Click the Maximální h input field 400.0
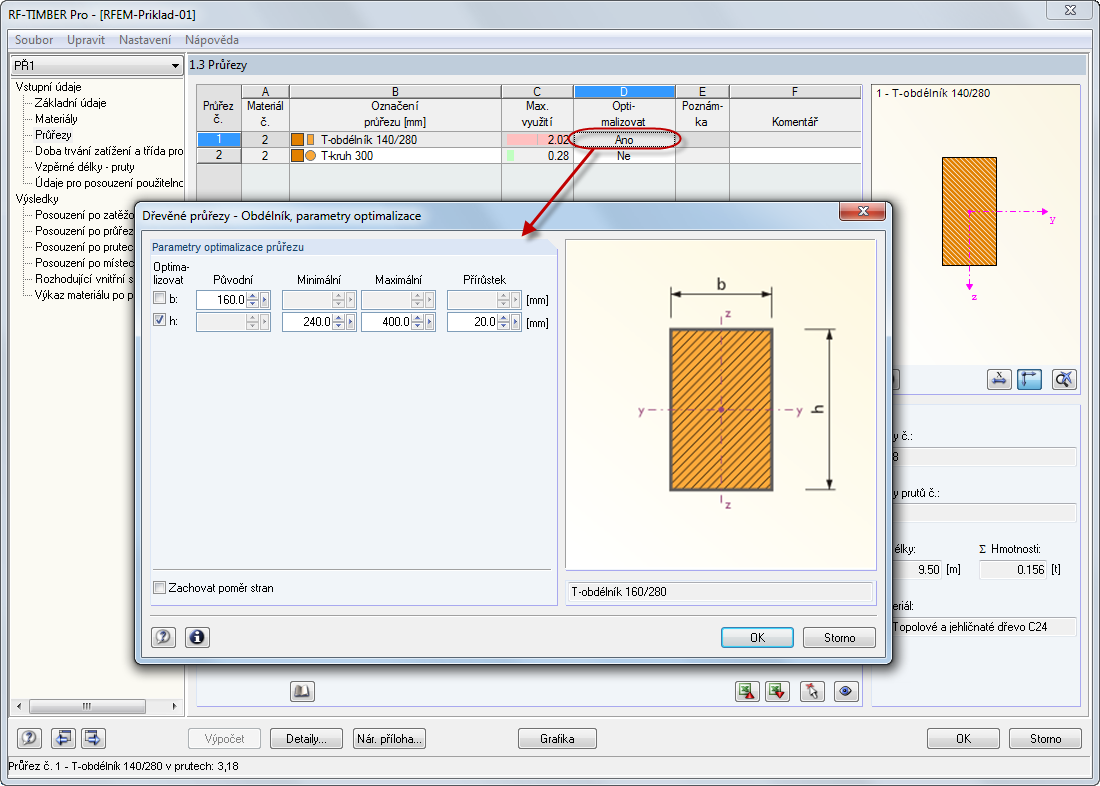 click(387, 322)
